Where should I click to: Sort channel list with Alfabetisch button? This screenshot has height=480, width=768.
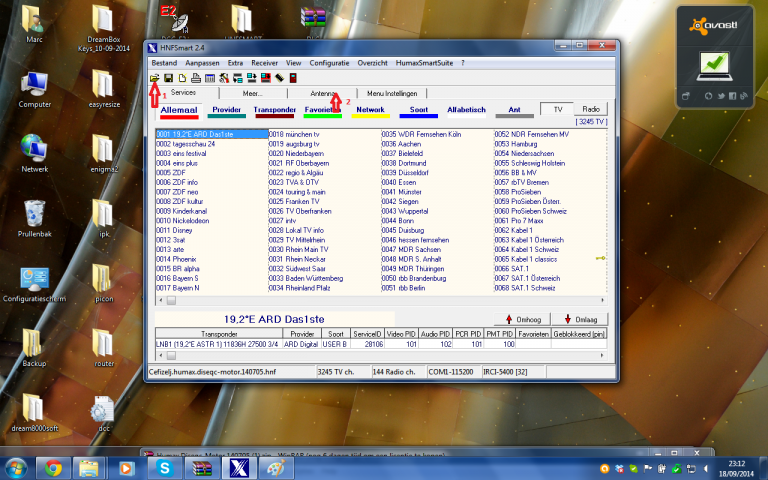465,109
